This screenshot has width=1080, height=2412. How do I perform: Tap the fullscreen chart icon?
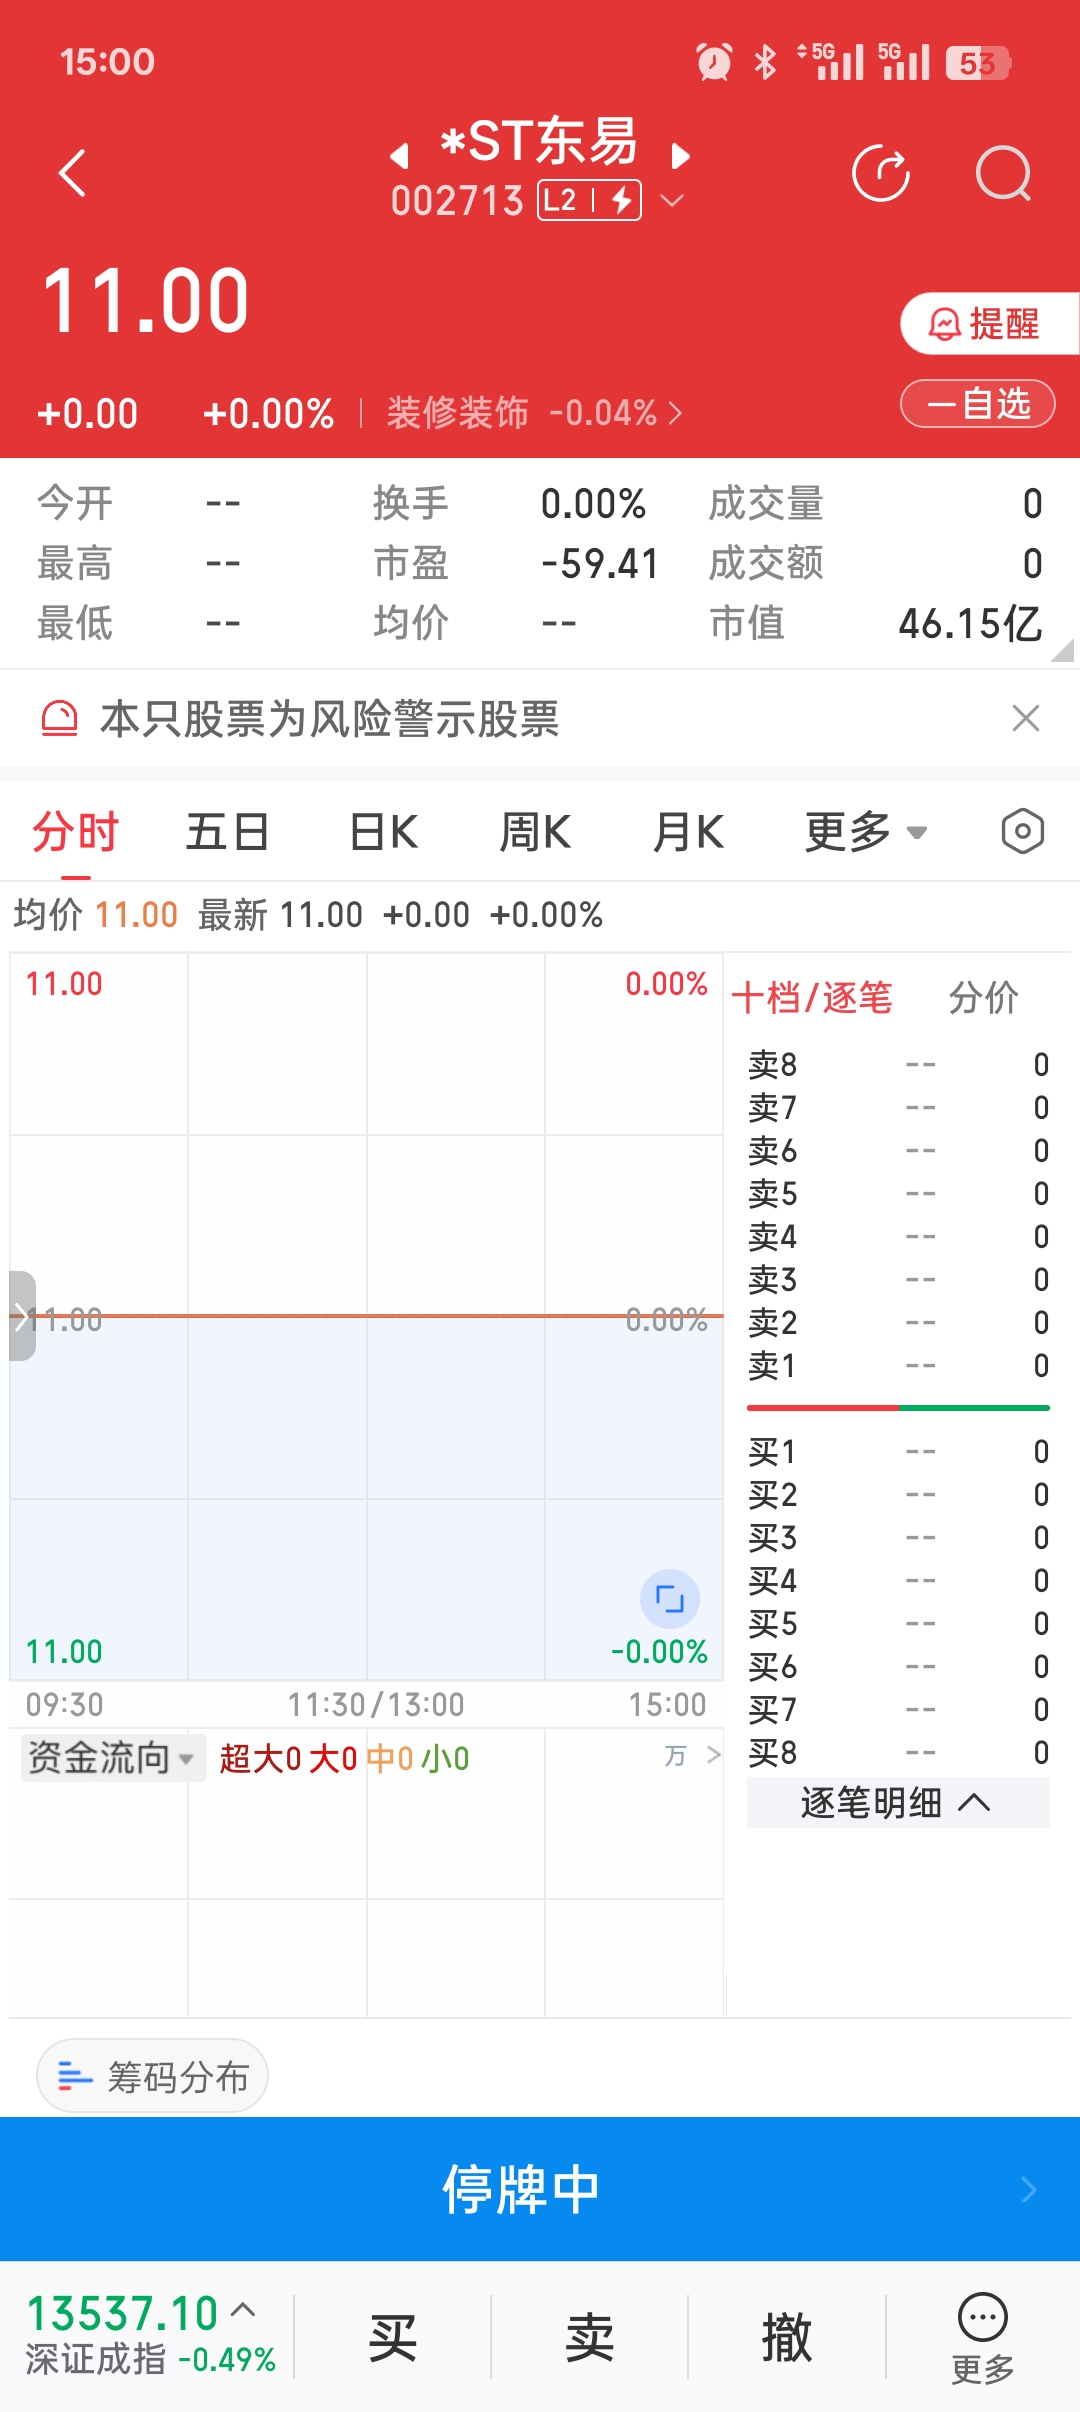point(669,1599)
